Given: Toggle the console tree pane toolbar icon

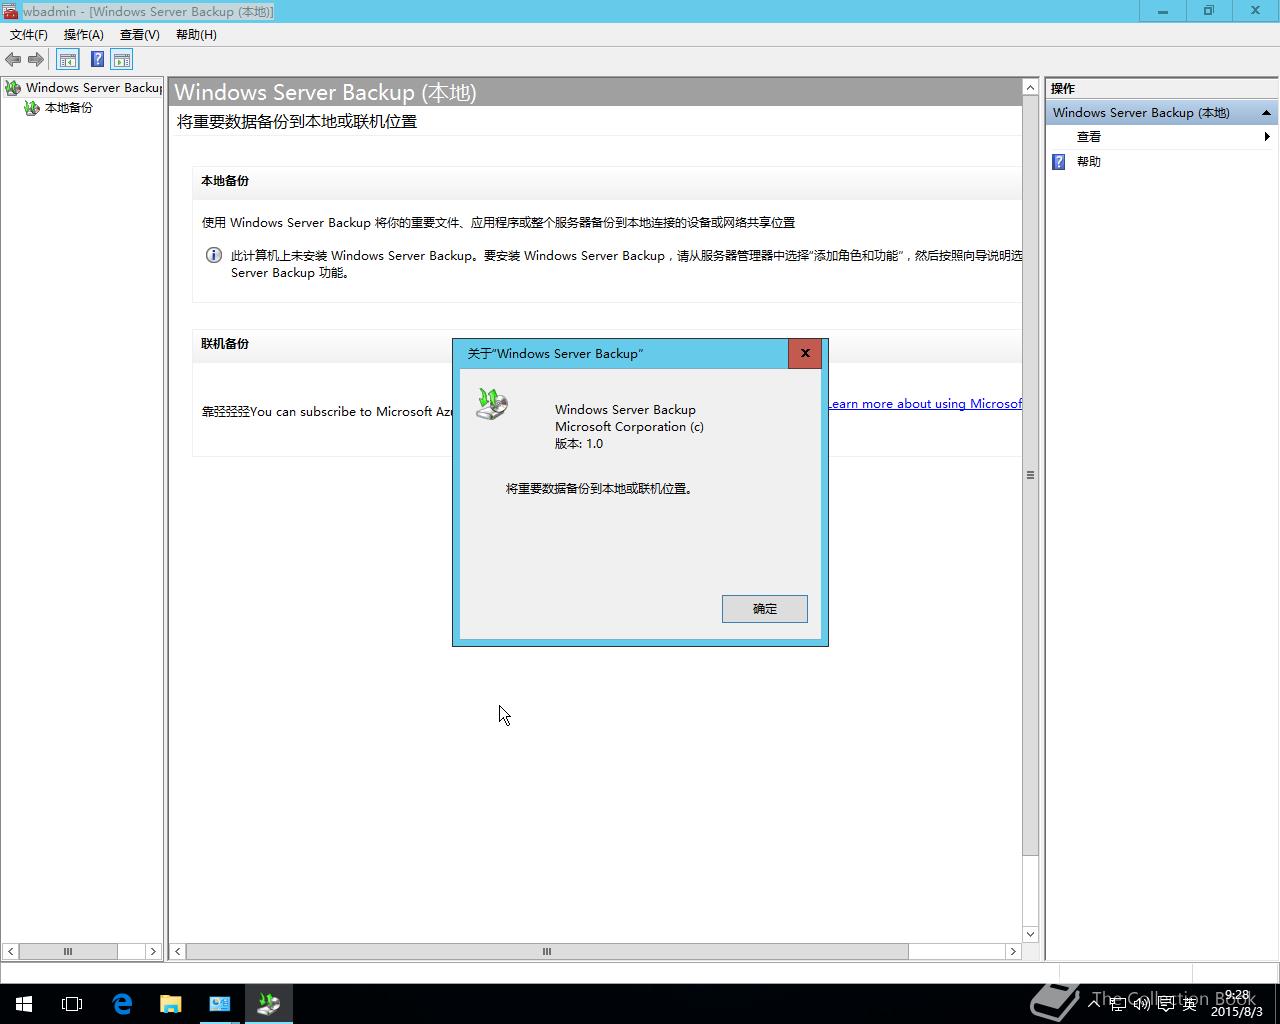Looking at the screenshot, I should pos(68,60).
